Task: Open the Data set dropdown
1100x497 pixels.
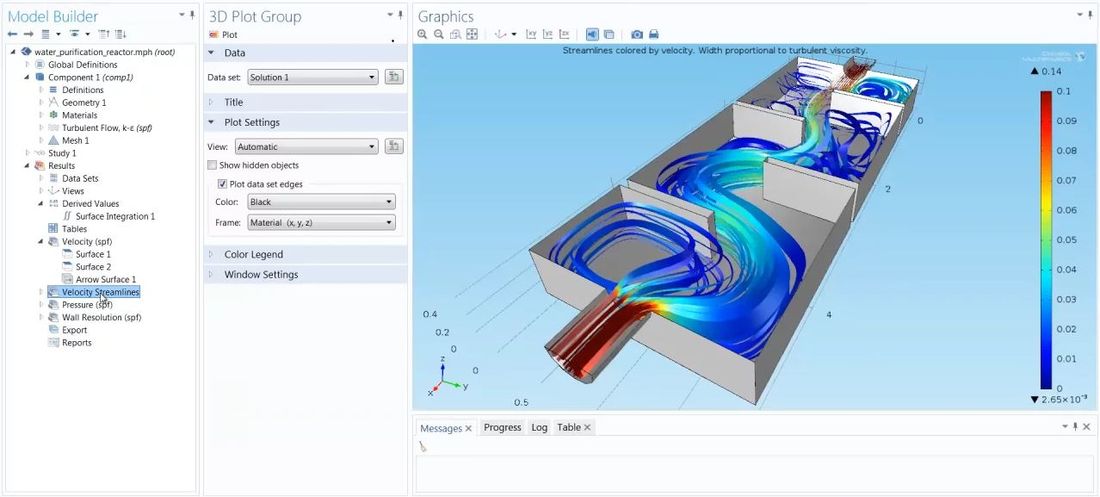Action: click(313, 77)
